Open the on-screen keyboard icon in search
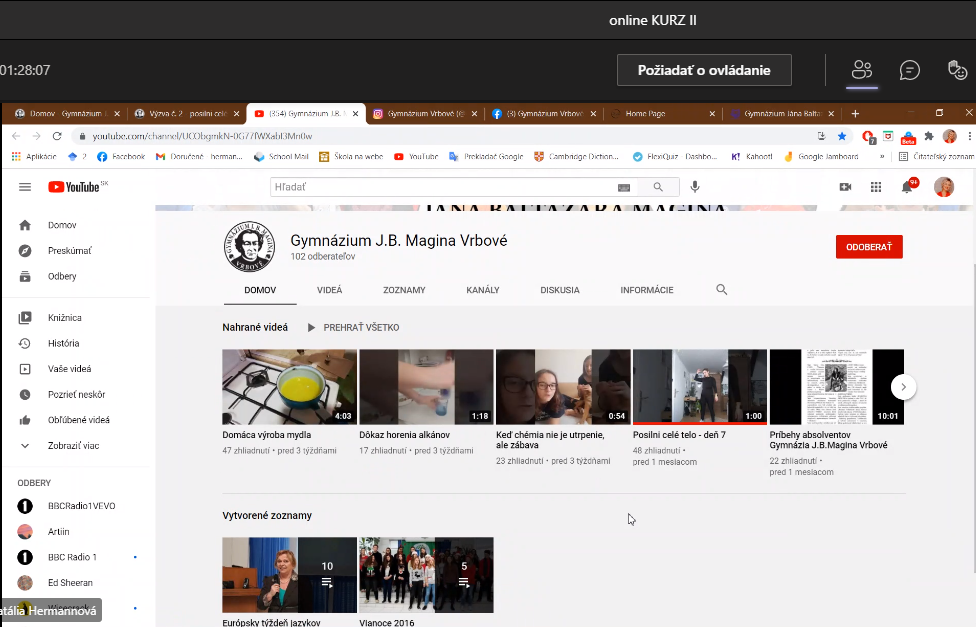This screenshot has width=976, height=627. (624, 187)
